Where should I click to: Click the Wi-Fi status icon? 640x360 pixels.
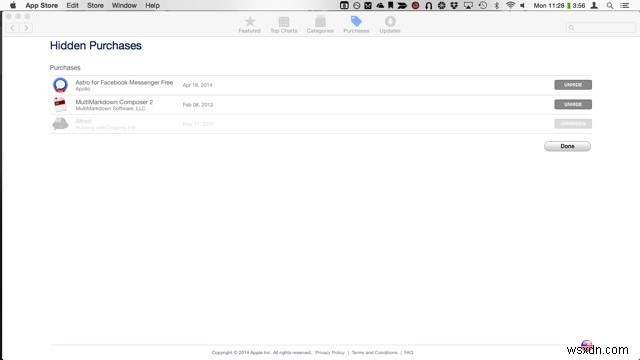(x=510, y=5)
